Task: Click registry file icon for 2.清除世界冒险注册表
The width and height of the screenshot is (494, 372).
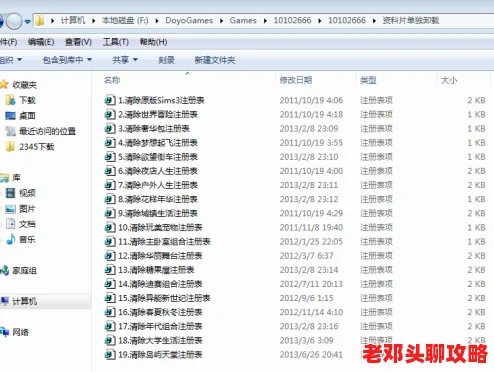Action: pos(110,114)
